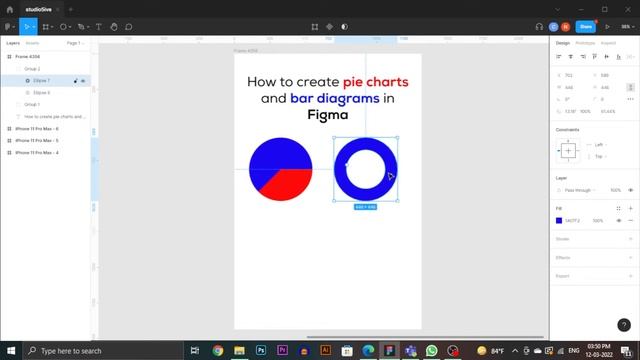
Task: Select the Hand tool
Action: 114,27
